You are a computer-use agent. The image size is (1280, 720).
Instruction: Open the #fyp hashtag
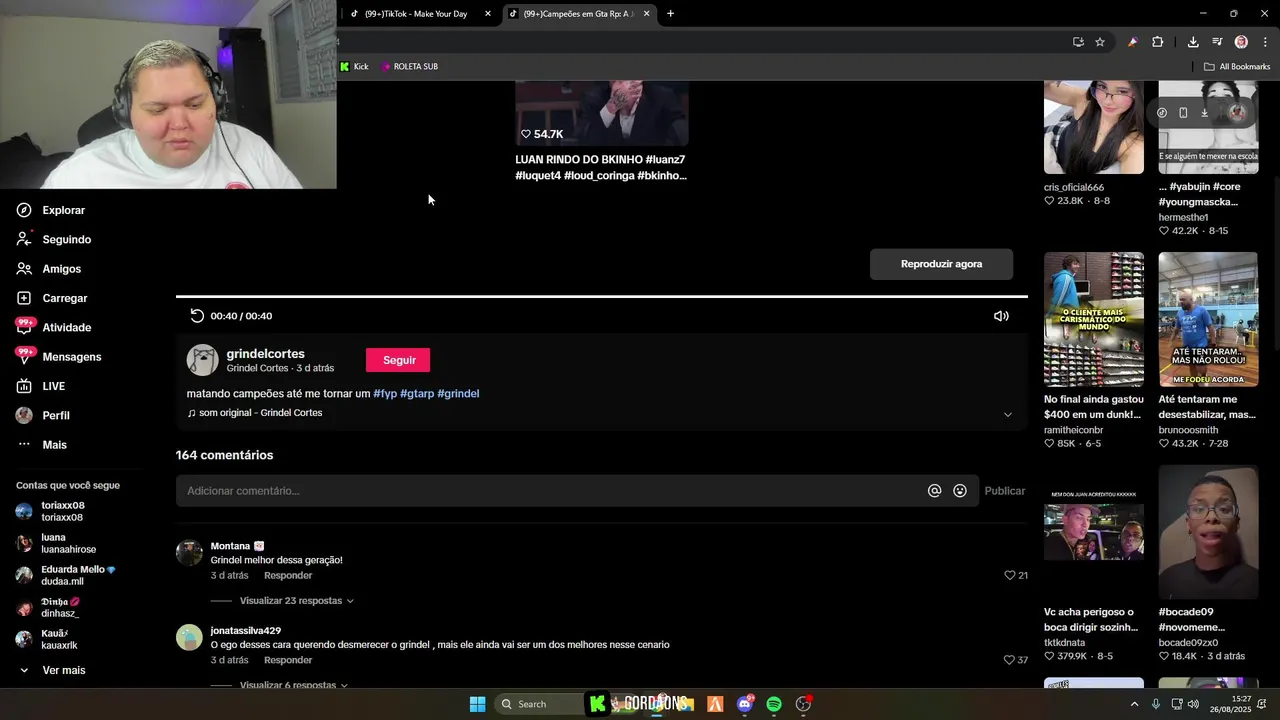(385, 394)
